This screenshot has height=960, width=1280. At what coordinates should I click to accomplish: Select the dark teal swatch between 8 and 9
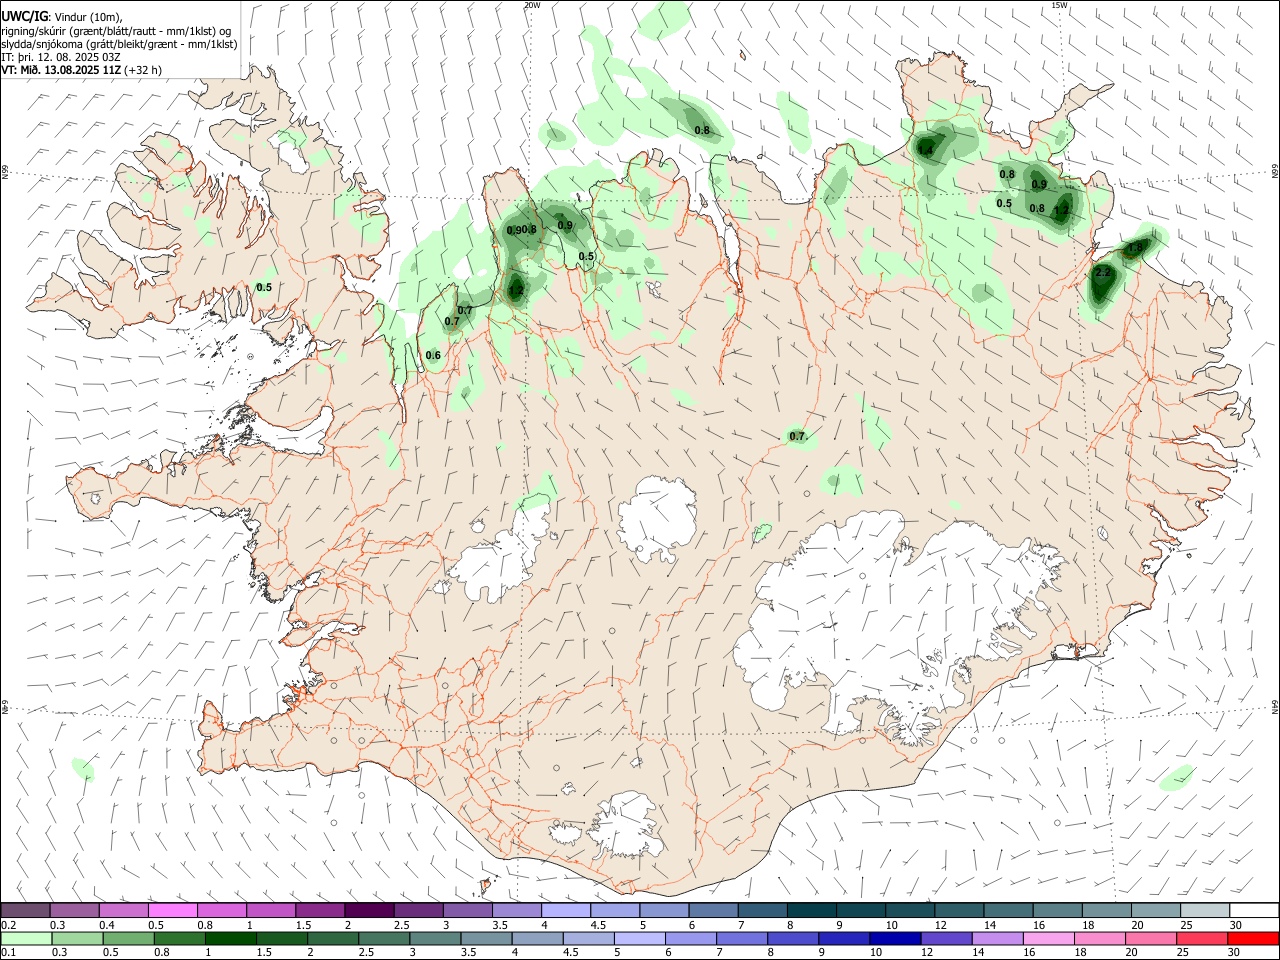pos(811,910)
